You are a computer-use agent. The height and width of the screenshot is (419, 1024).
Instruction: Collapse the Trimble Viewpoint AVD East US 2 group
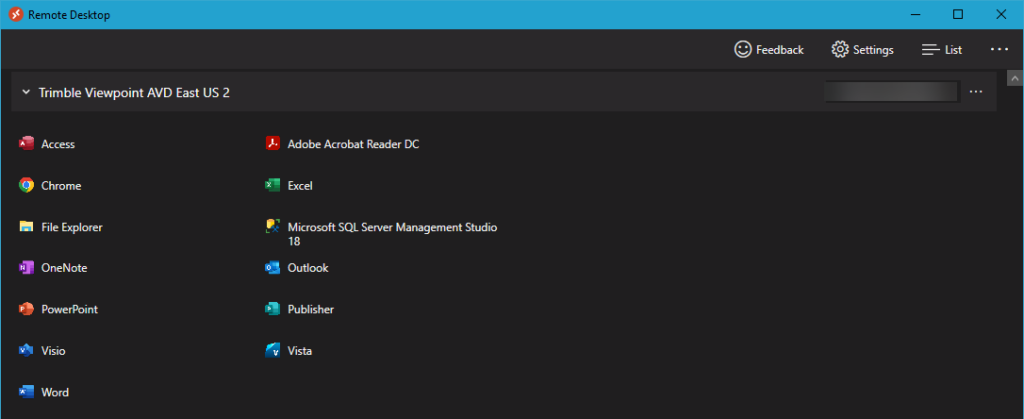26,93
